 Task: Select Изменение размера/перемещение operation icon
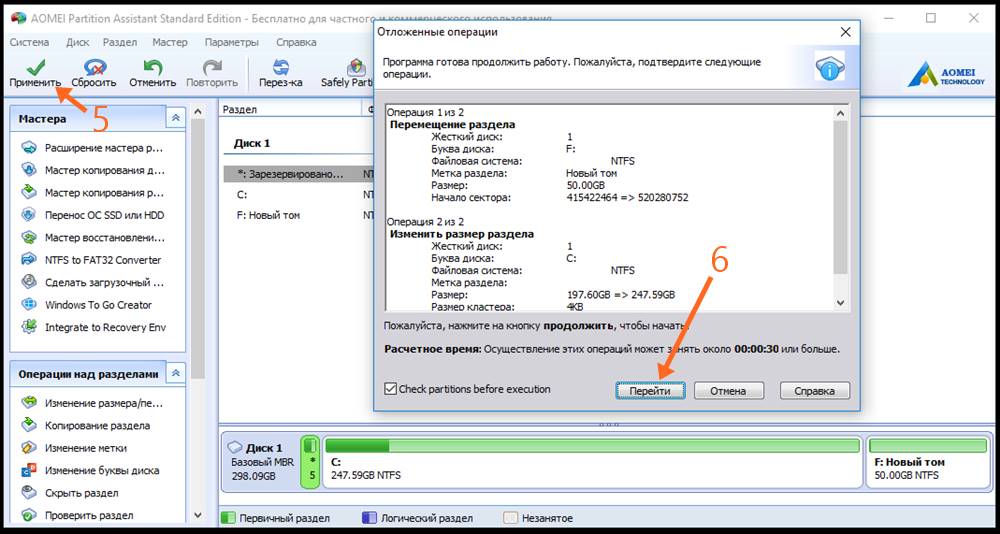point(29,403)
